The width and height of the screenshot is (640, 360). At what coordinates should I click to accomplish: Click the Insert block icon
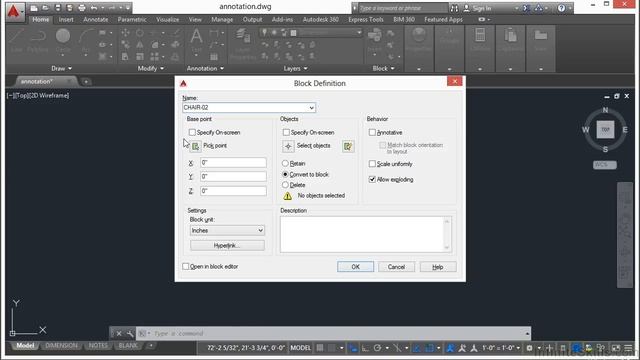[374, 40]
